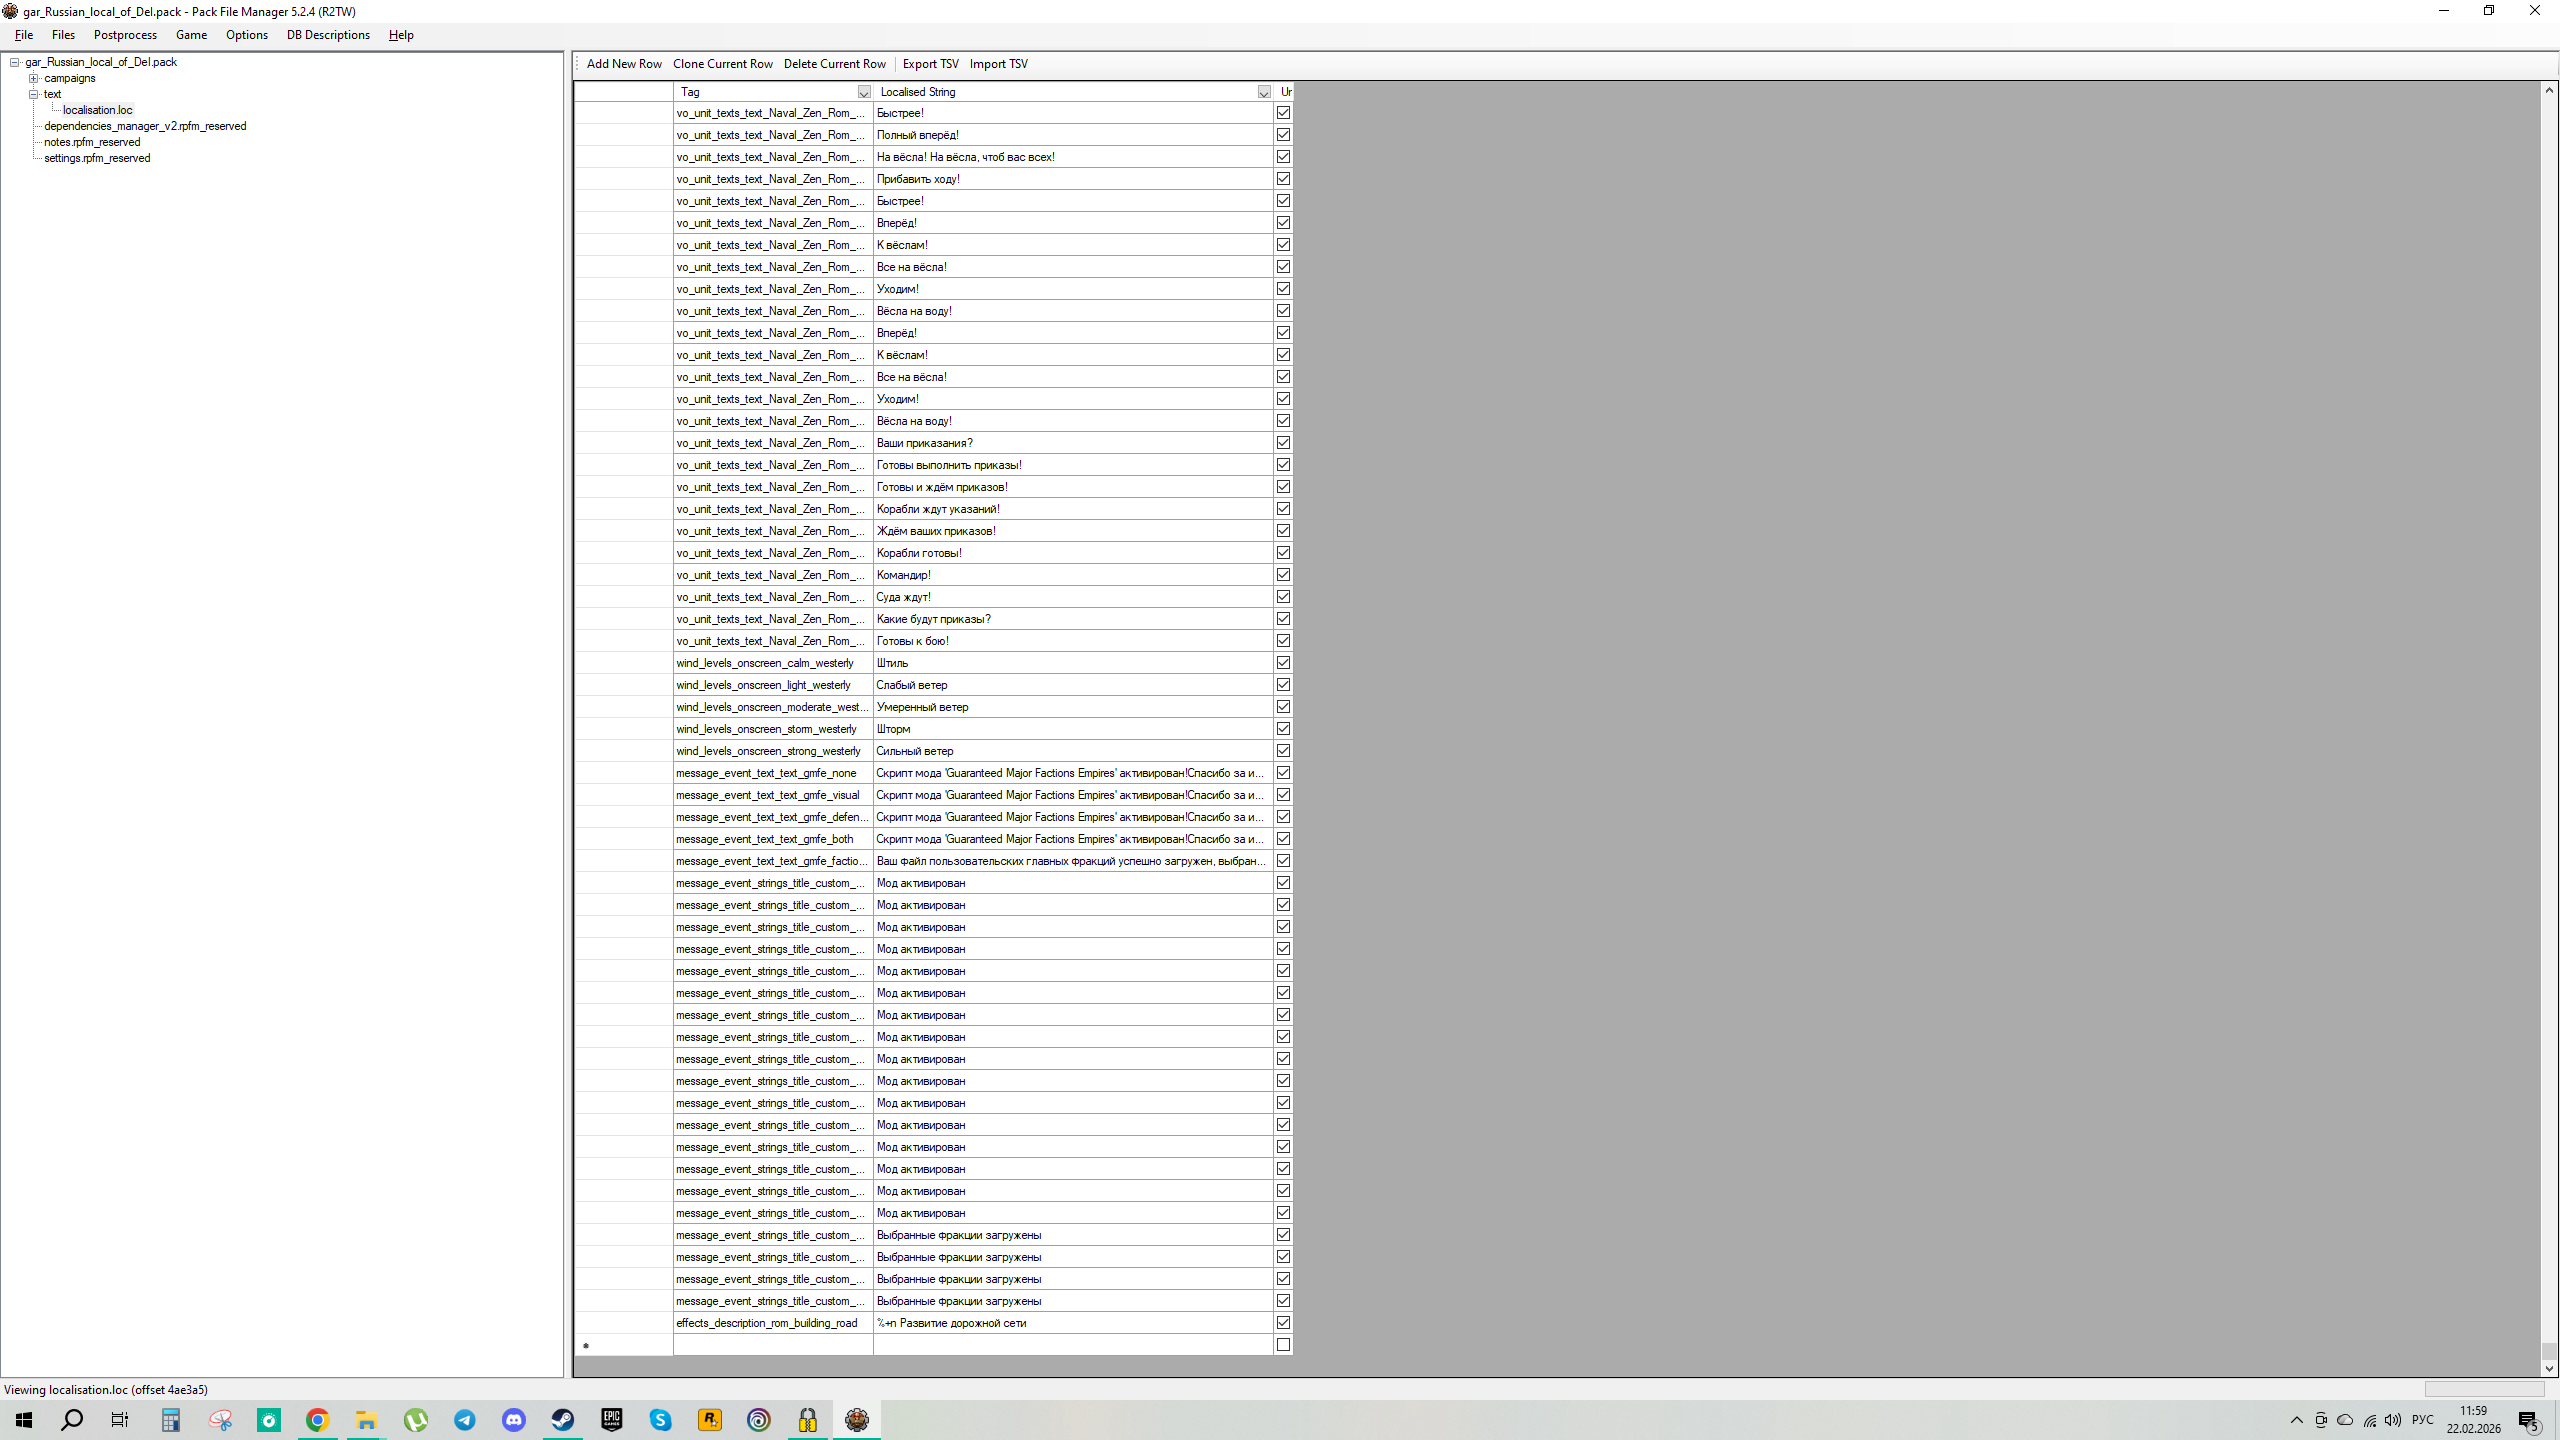Screen dimensions: 2560x1440
Task: Launch Discord from the taskbar
Action: pos(514,1420)
